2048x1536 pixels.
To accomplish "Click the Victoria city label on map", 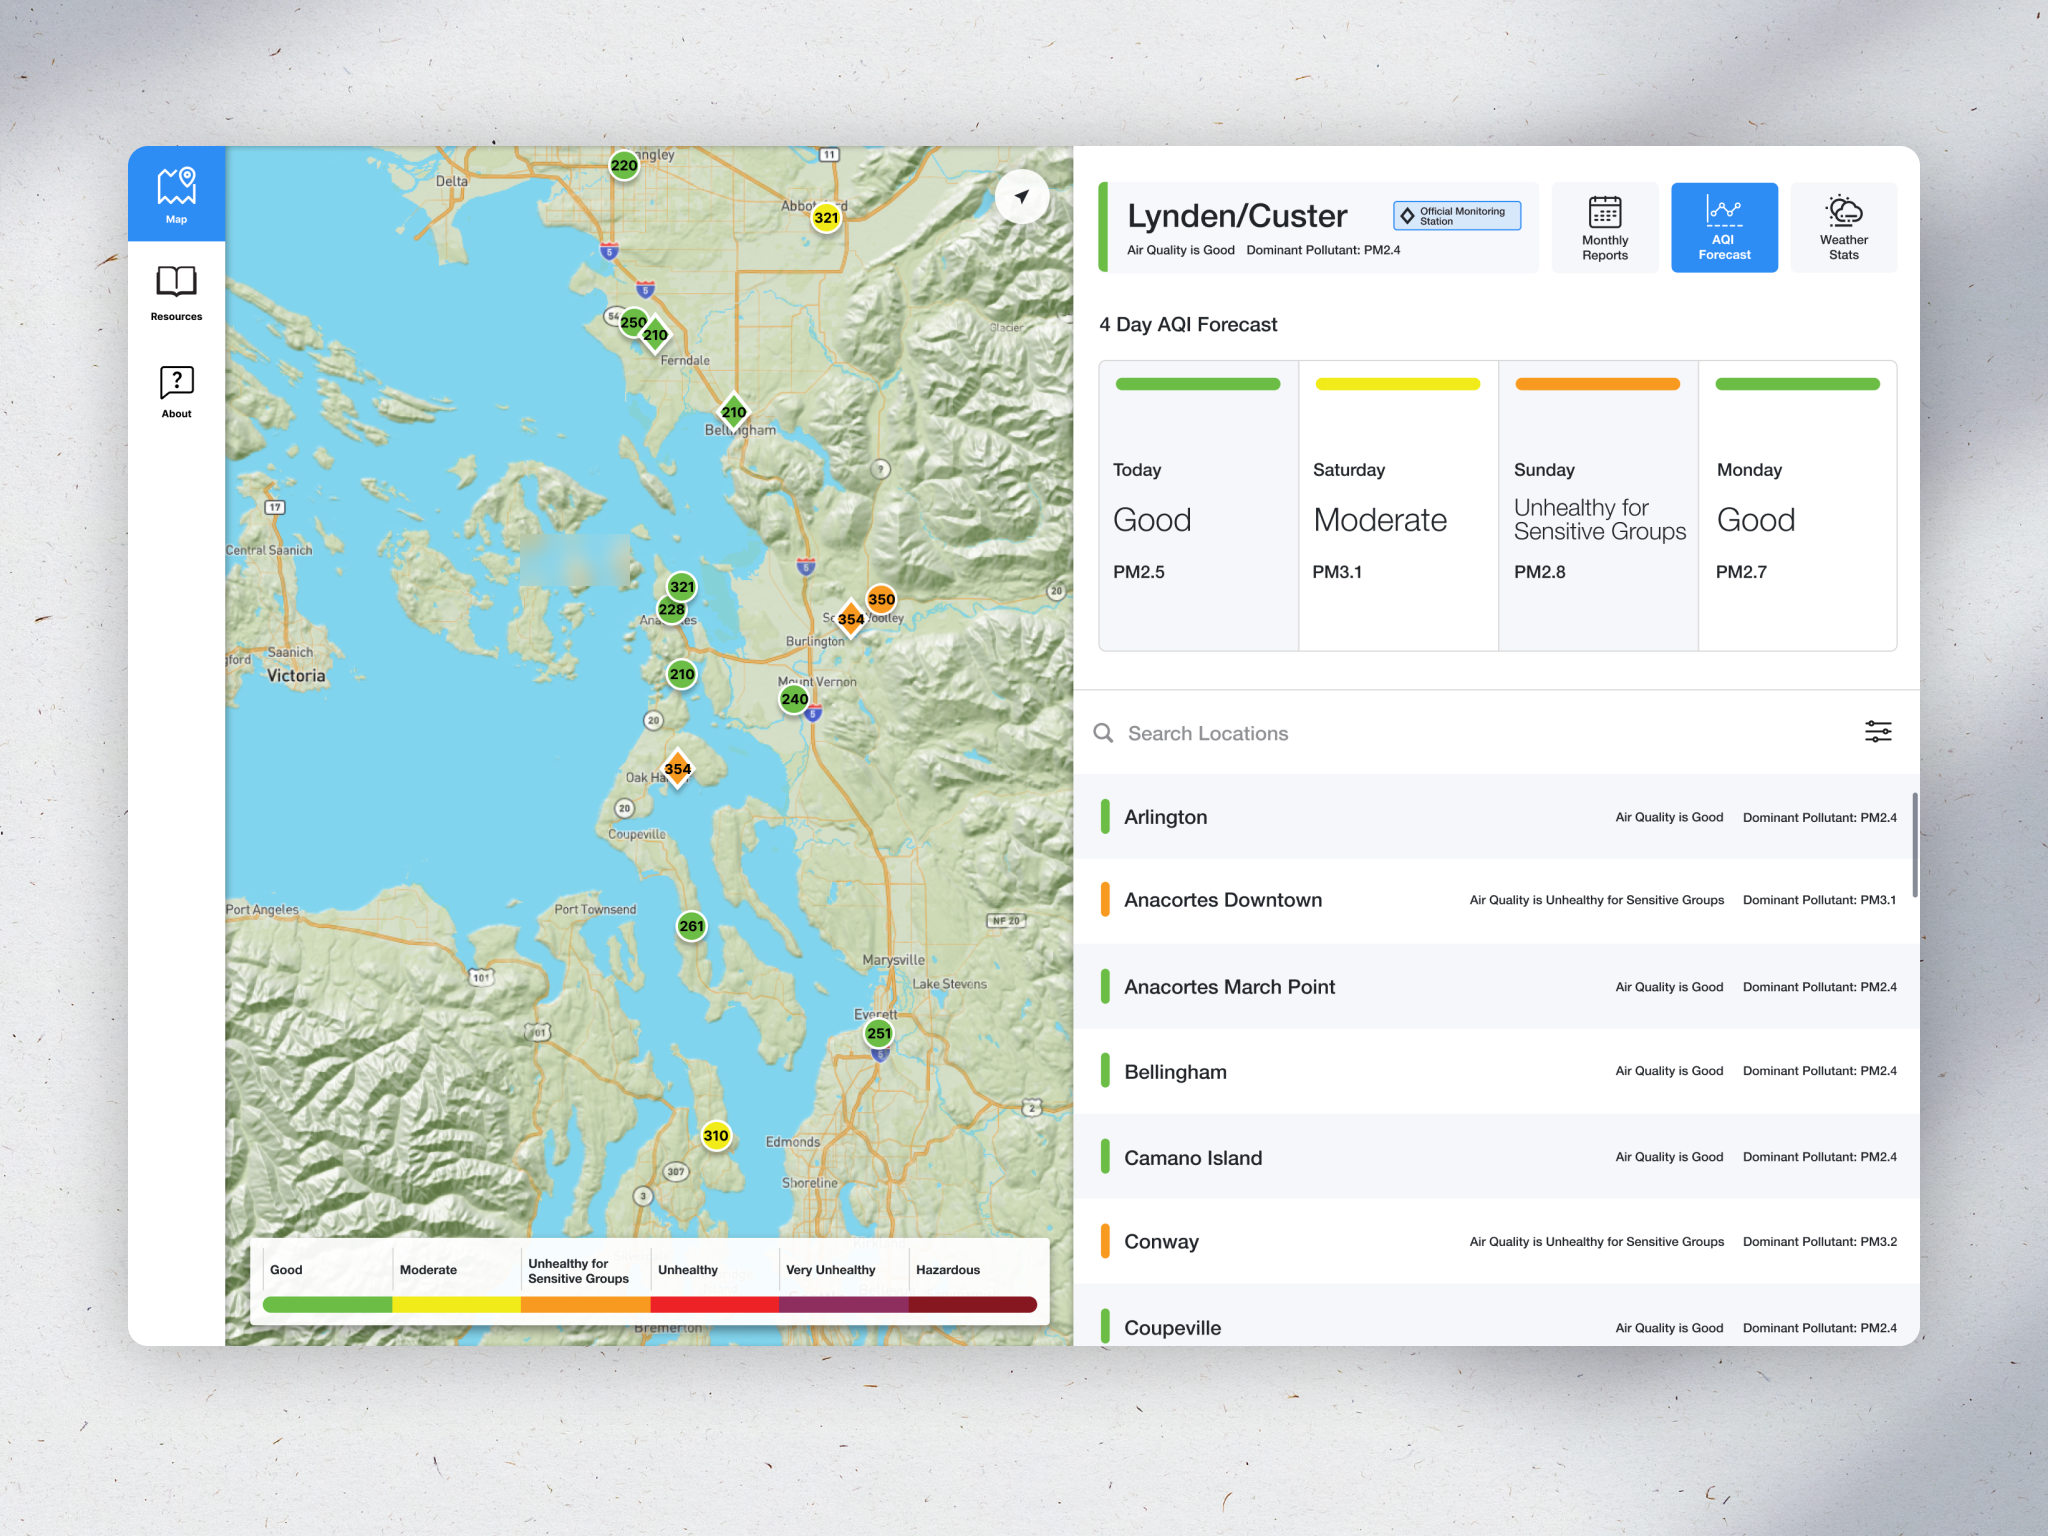I will pos(296,676).
